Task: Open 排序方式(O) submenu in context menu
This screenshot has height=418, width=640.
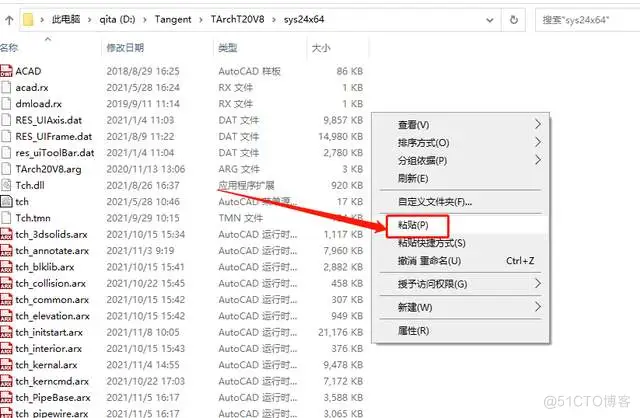Action: point(460,142)
